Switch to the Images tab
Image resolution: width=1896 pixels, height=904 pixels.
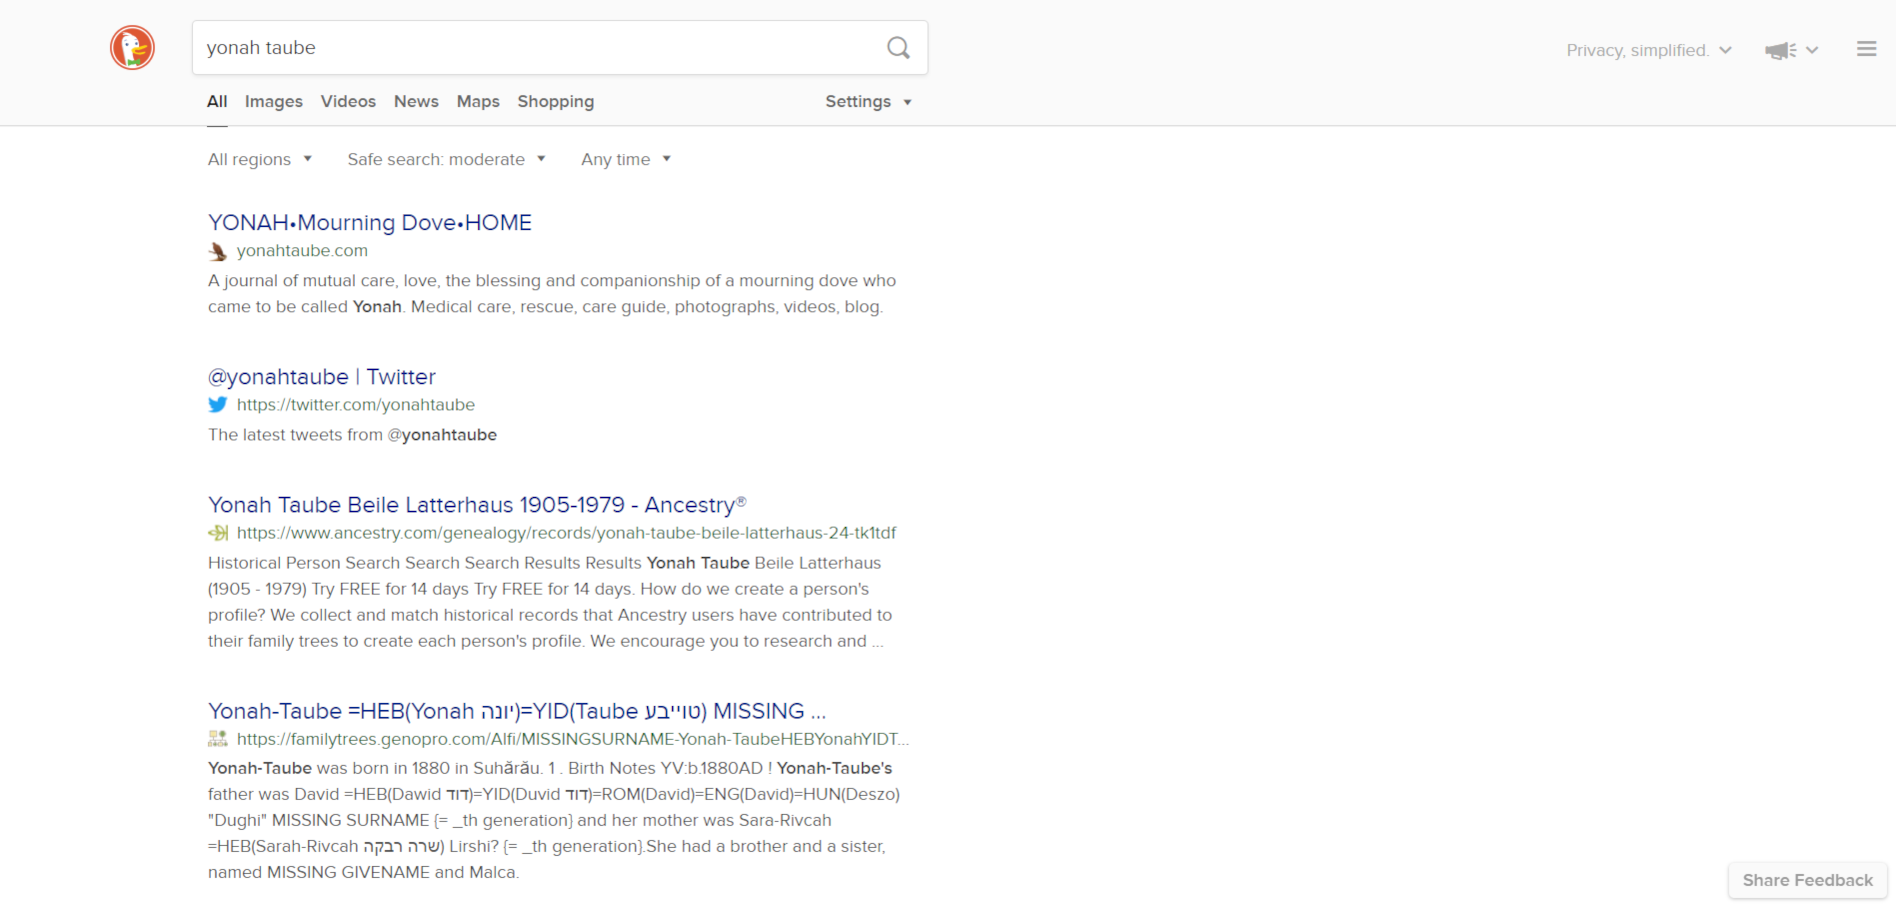[x=273, y=102]
